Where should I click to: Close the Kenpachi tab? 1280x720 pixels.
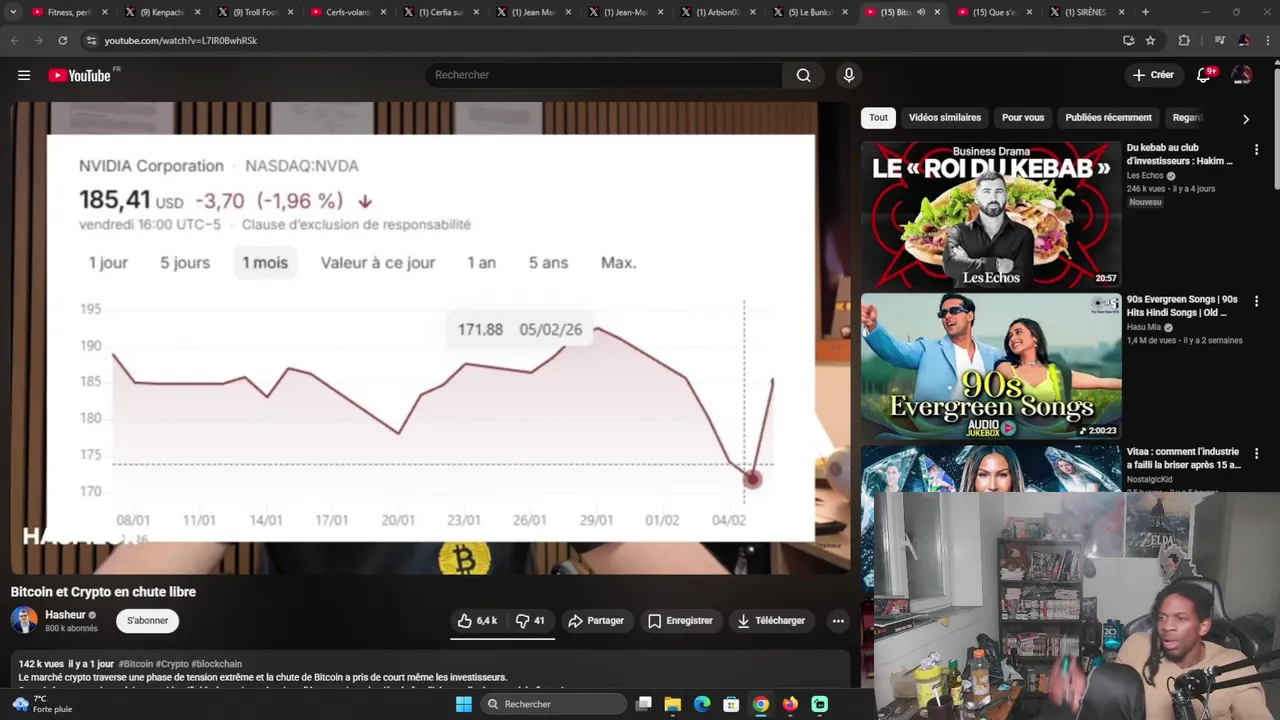pyautogui.click(x=197, y=12)
